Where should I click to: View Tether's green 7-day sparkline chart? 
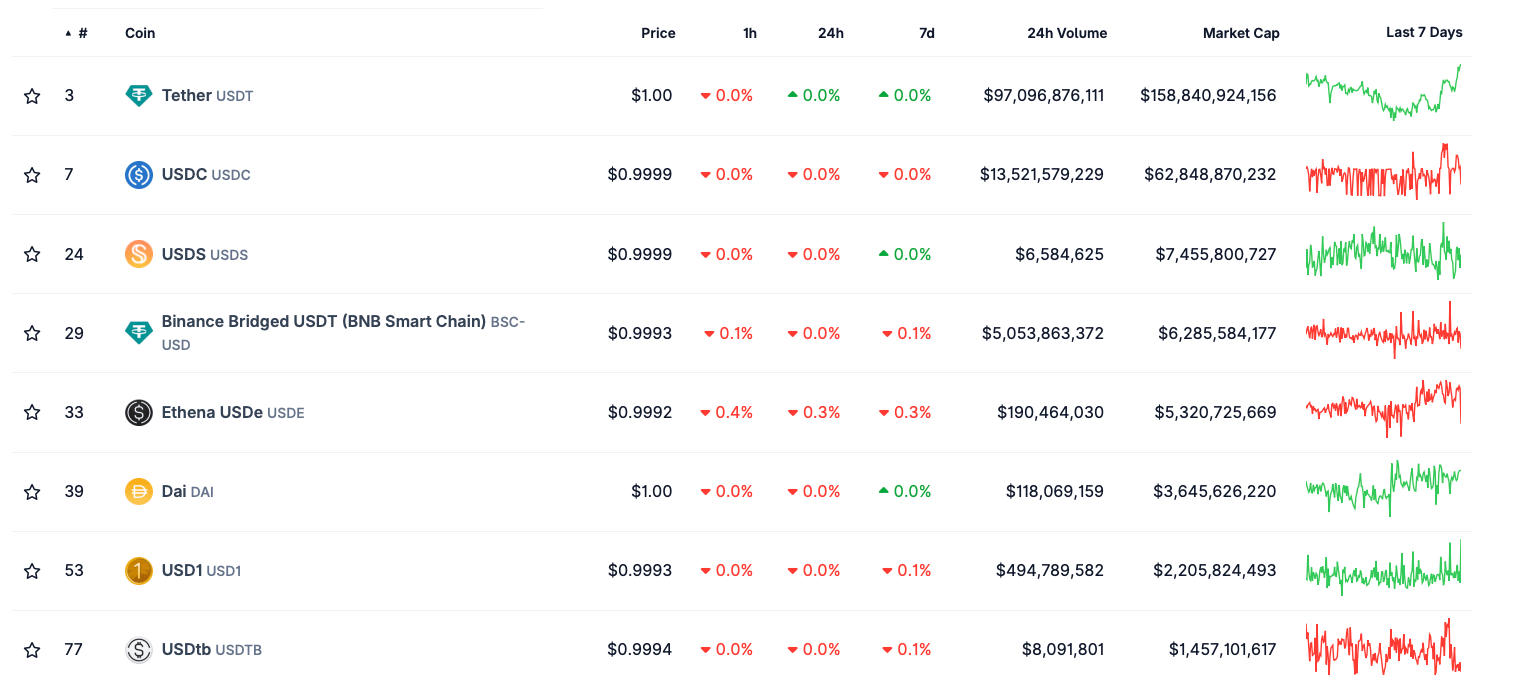[1383, 92]
